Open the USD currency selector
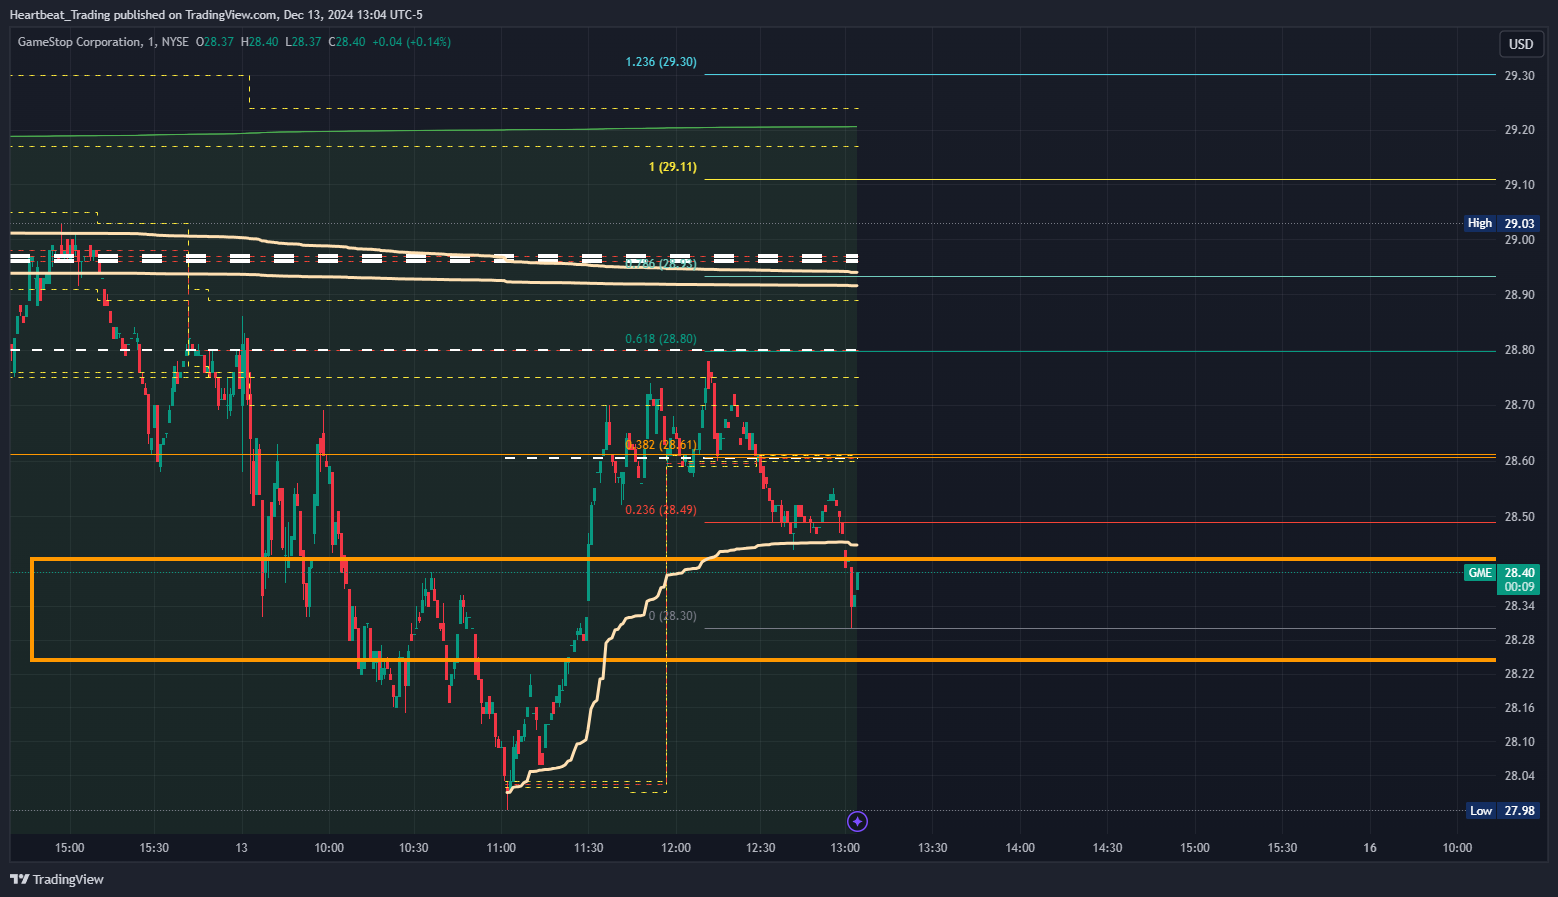The image size is (1558, 897). (x=1521, y=44)
